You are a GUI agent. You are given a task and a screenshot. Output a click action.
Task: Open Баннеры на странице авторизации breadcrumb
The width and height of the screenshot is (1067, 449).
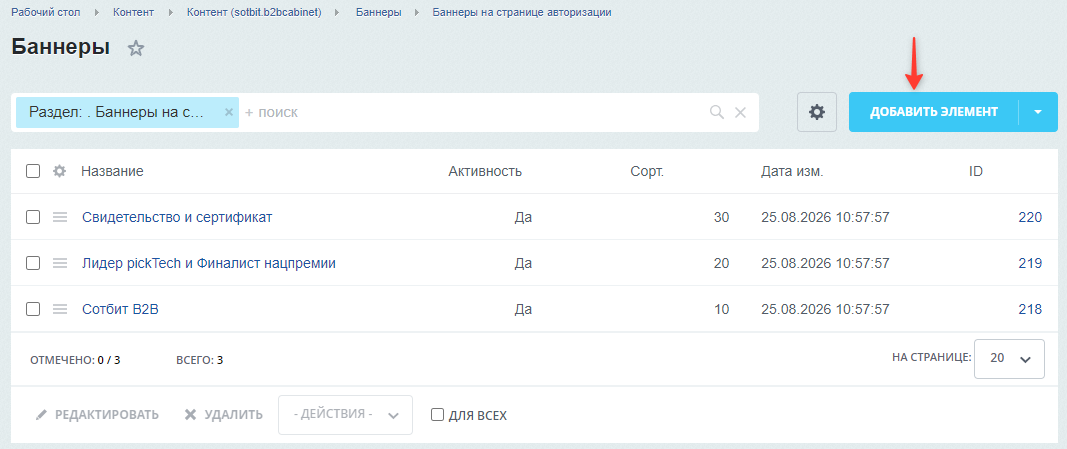point(522,12)
